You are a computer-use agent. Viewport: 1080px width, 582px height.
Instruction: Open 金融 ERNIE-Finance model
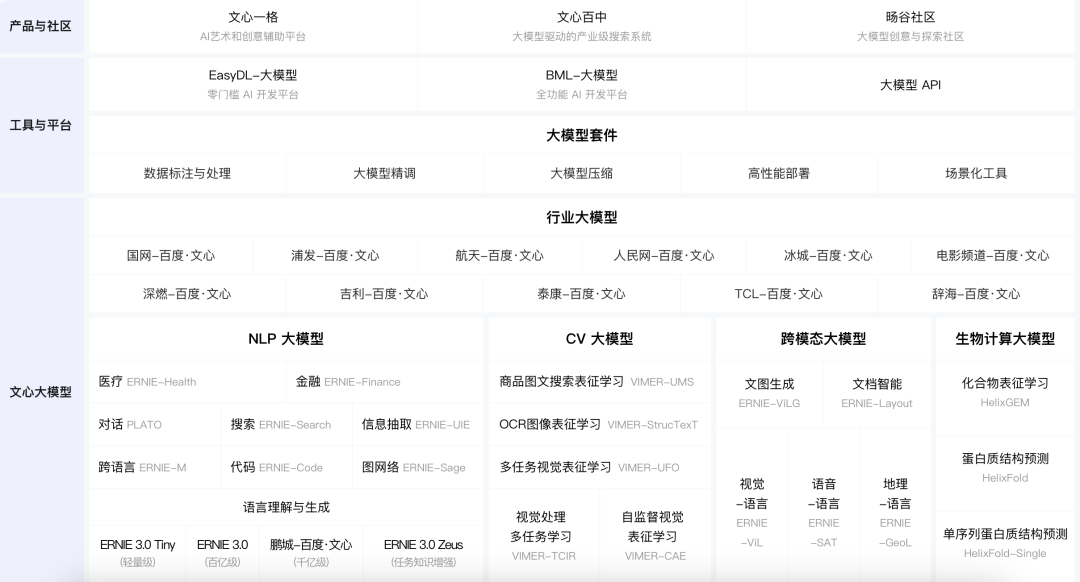coord(384,382)
